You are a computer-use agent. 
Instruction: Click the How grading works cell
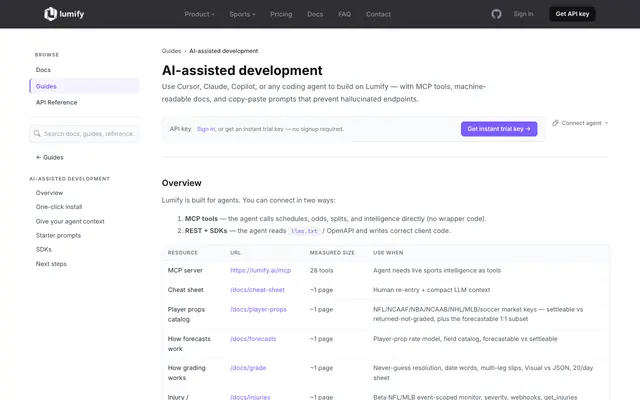click(187, 373)
